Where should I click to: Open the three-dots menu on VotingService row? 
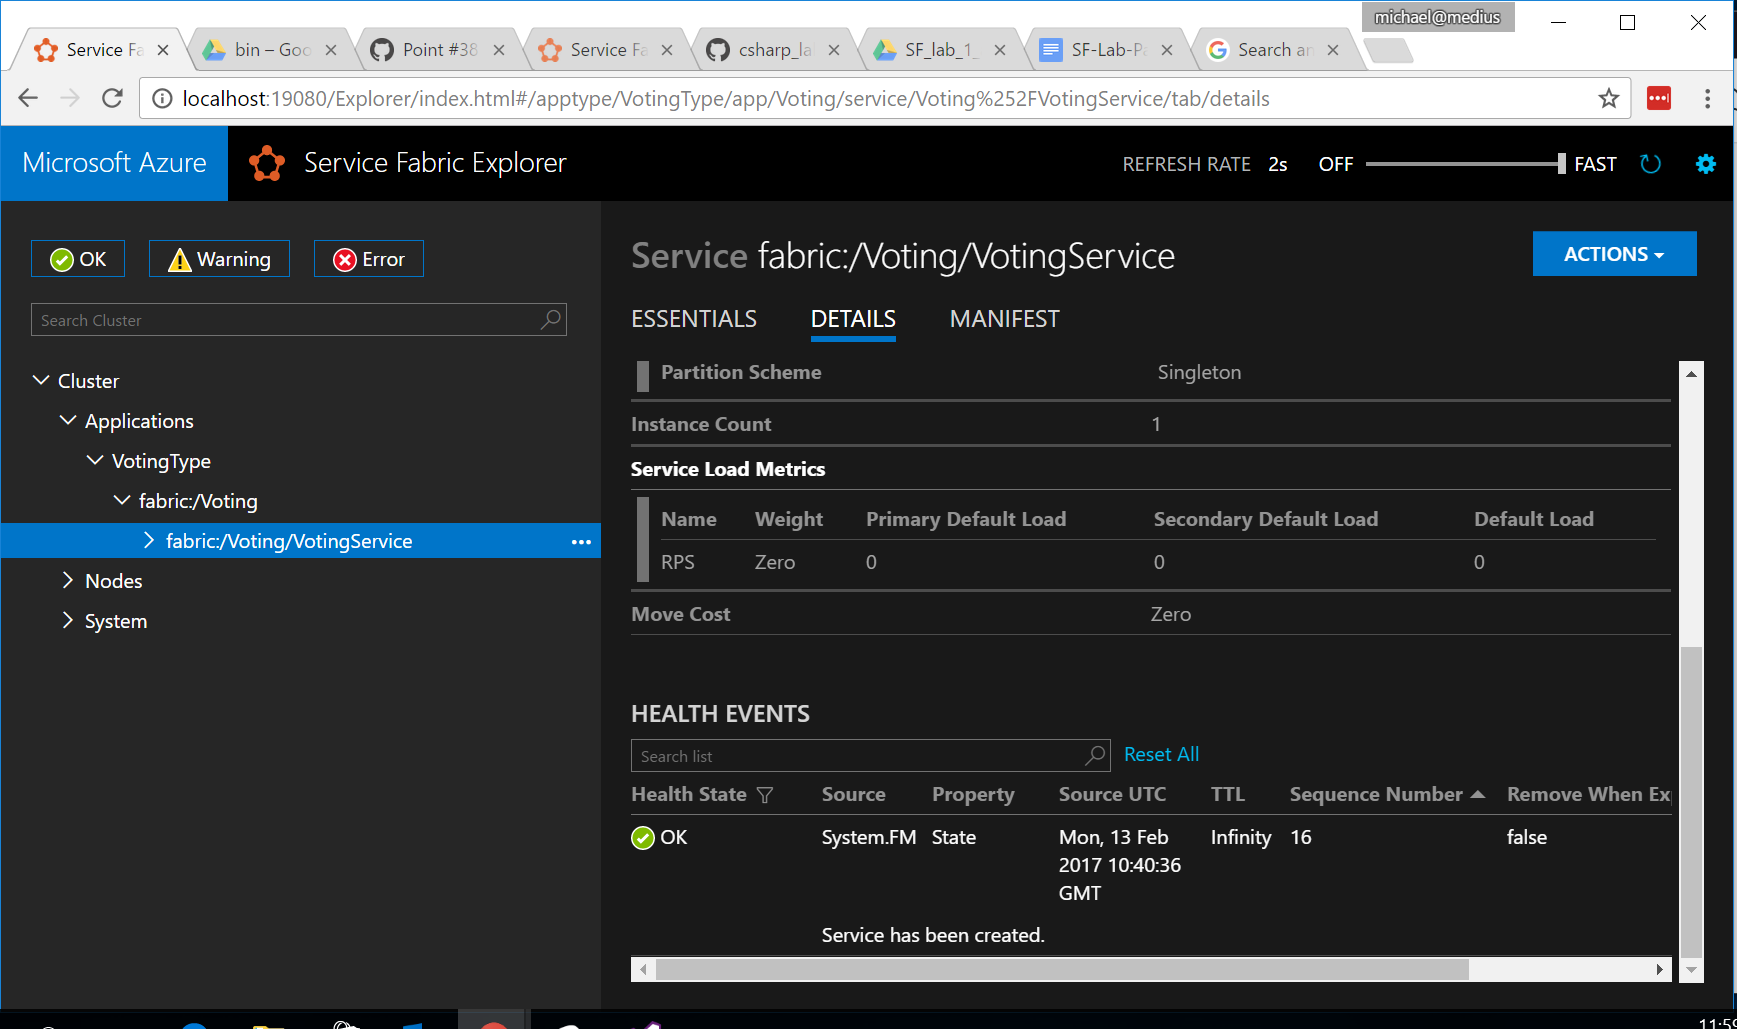click(581, 541)
